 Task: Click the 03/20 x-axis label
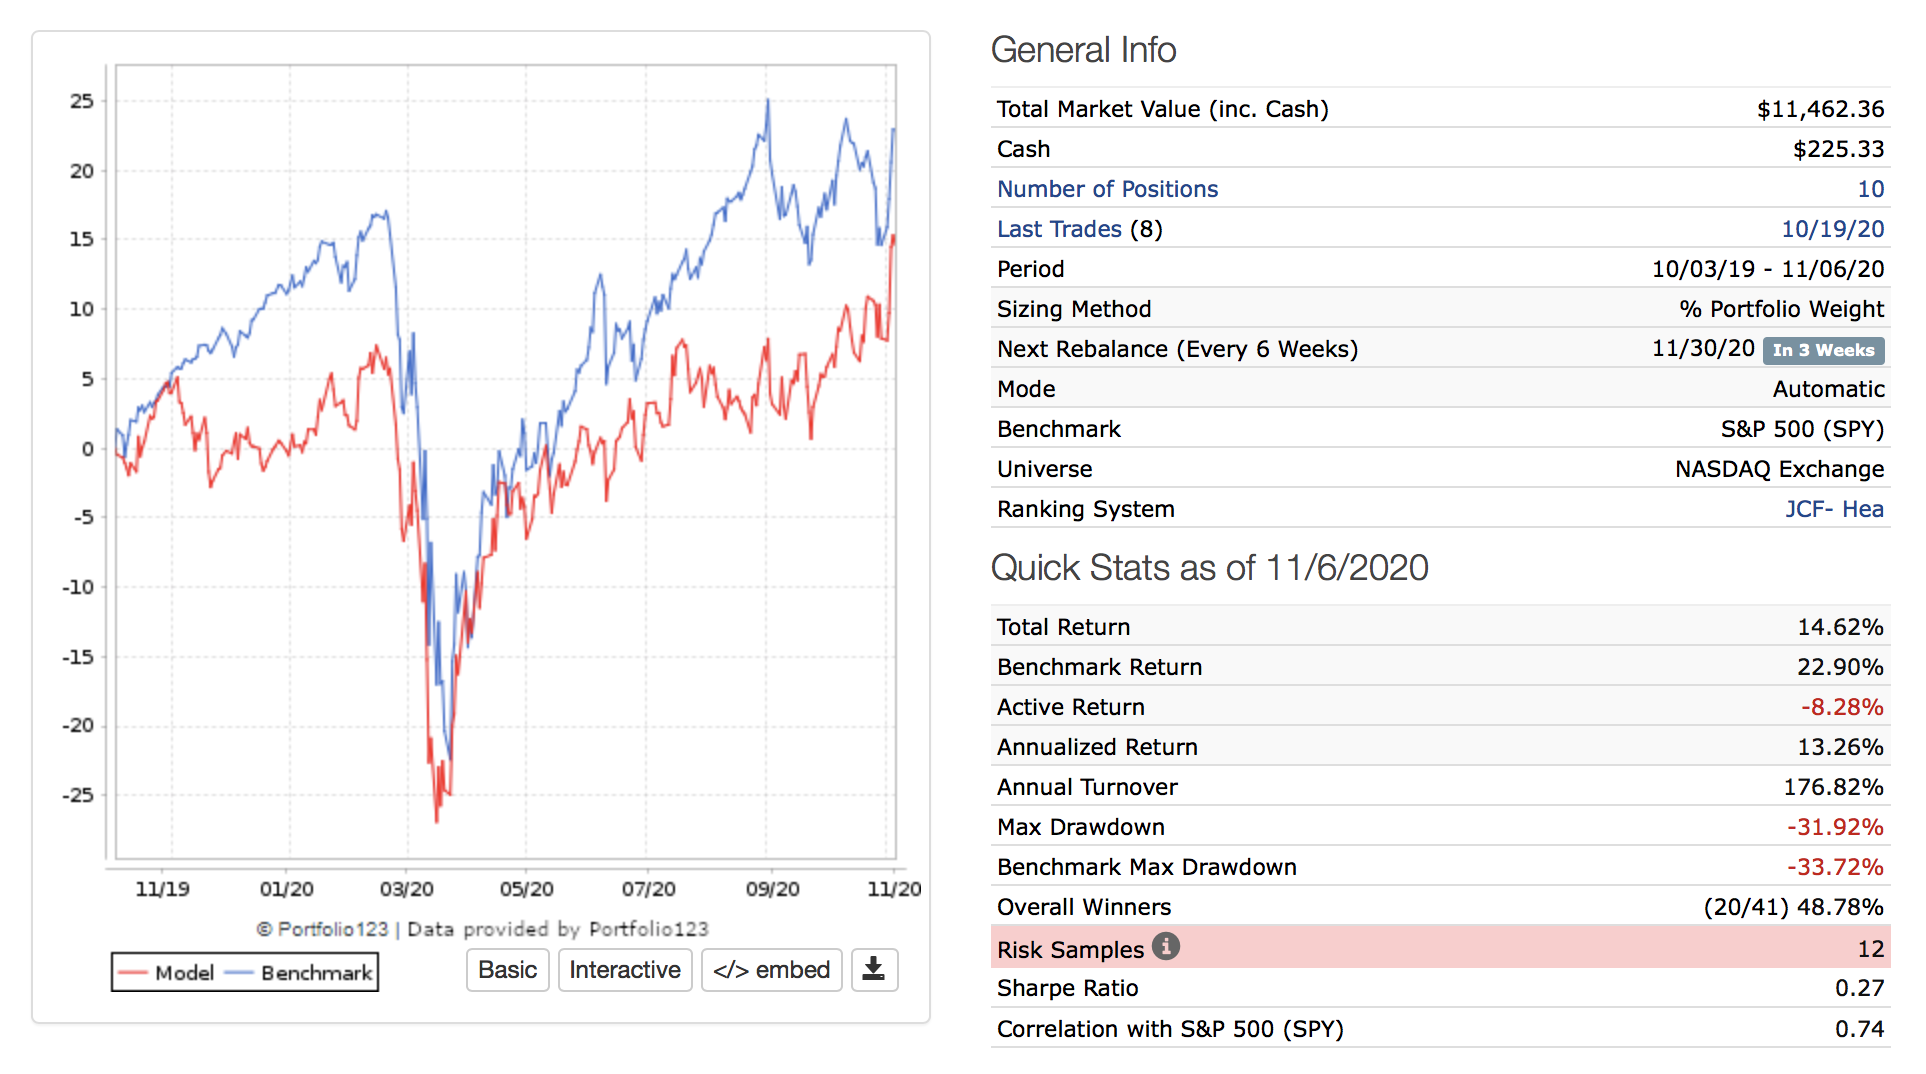tap(406, 889)
